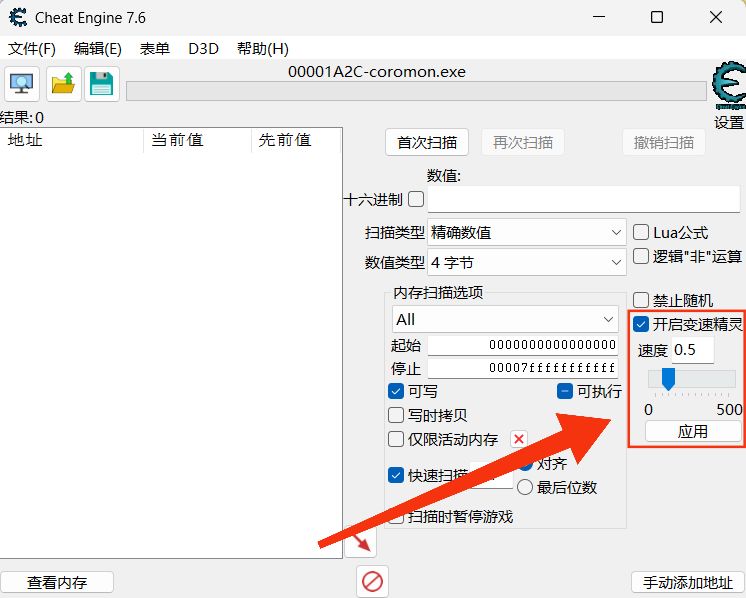This screenshot has width=746, height=598.
Task: Click the 停止 address field
Action: [x=522, y=368]
